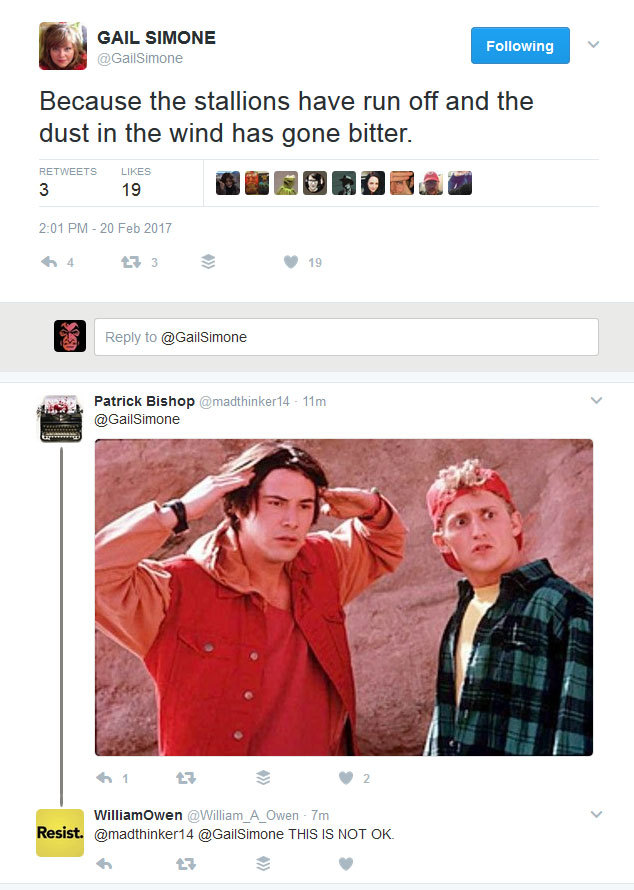Like the main tweet with 19 likes
This screenshot has width=634, height=890.
291,262
